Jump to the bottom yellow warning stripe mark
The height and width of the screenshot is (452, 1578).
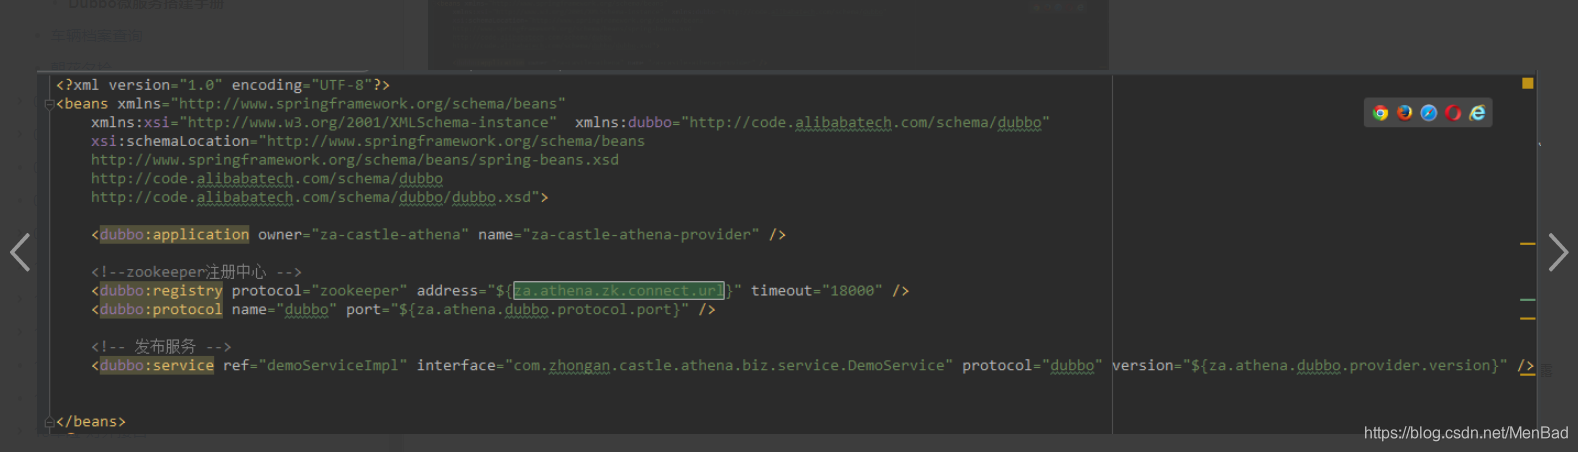coord(1527,374)
